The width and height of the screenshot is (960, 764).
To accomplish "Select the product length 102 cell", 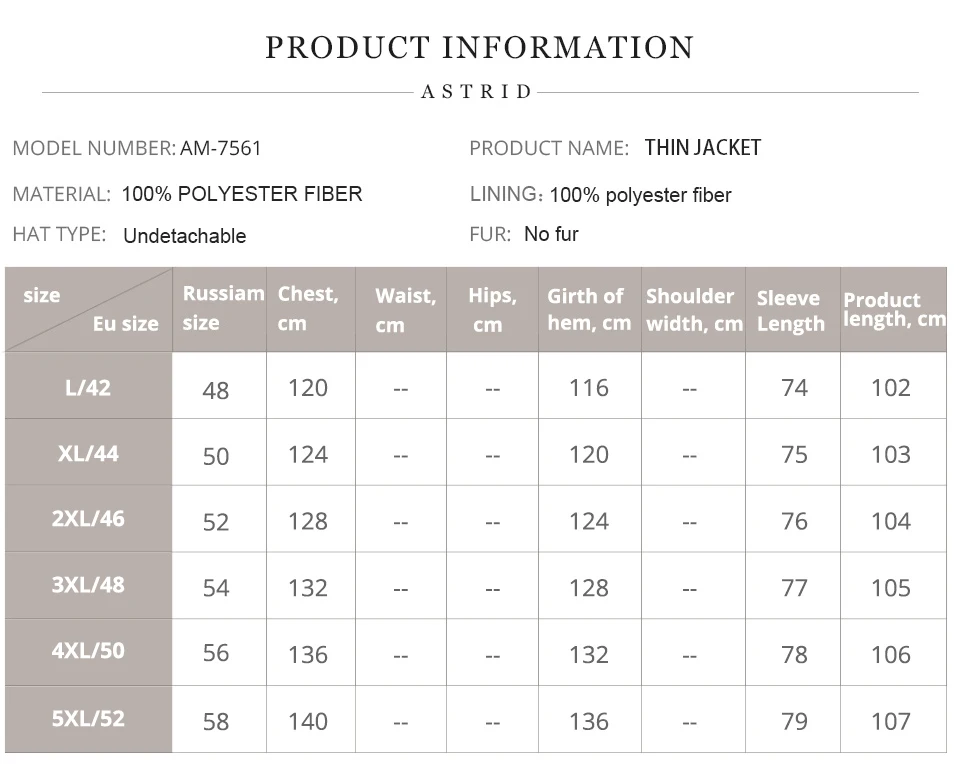I will 890,388.
